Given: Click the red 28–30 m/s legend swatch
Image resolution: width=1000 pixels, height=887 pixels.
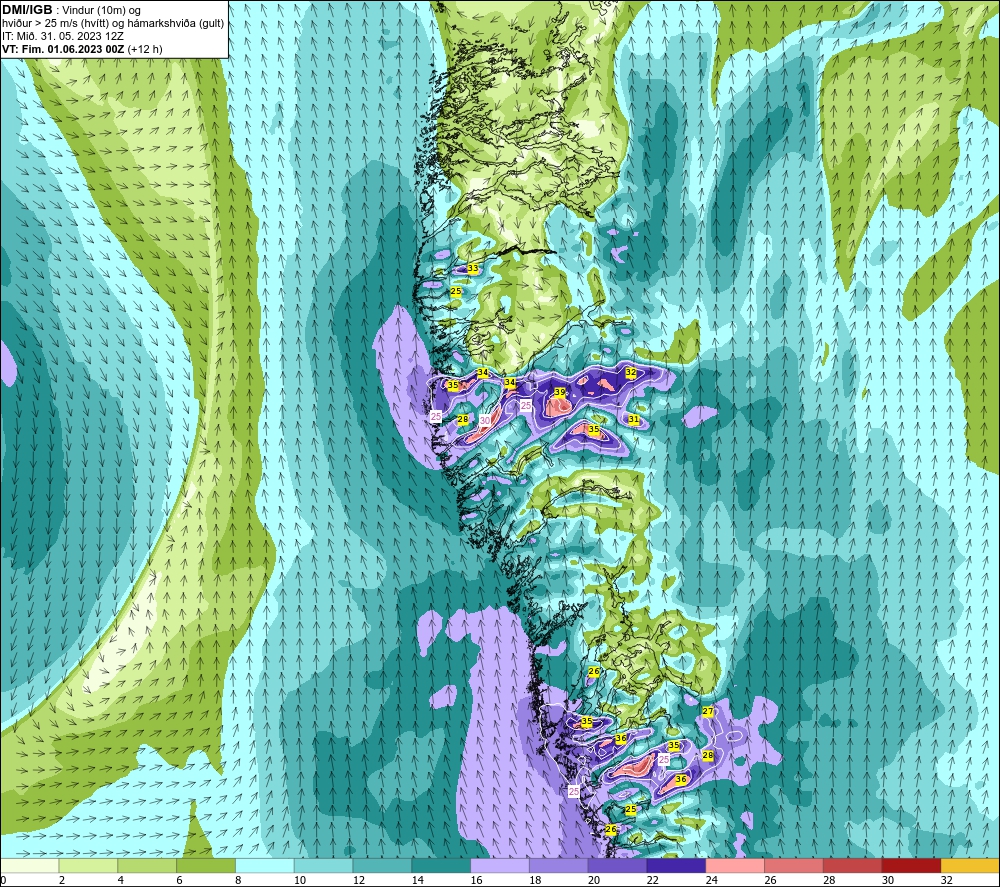Looking at the screenshot, I should 853,865.
